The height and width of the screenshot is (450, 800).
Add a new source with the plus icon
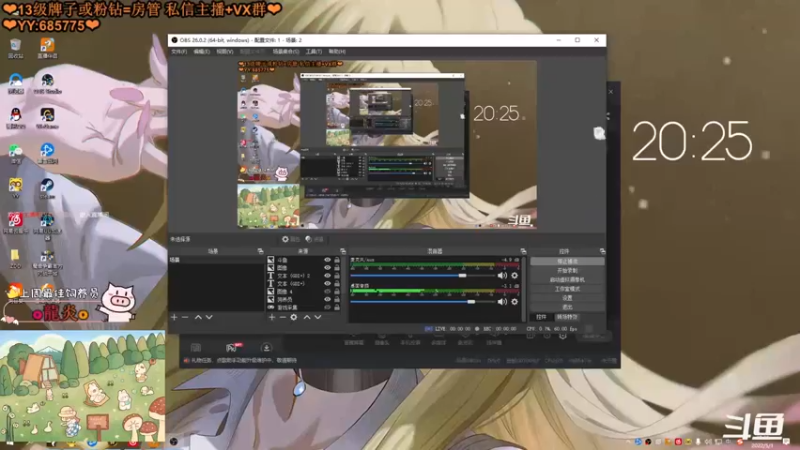271,317
